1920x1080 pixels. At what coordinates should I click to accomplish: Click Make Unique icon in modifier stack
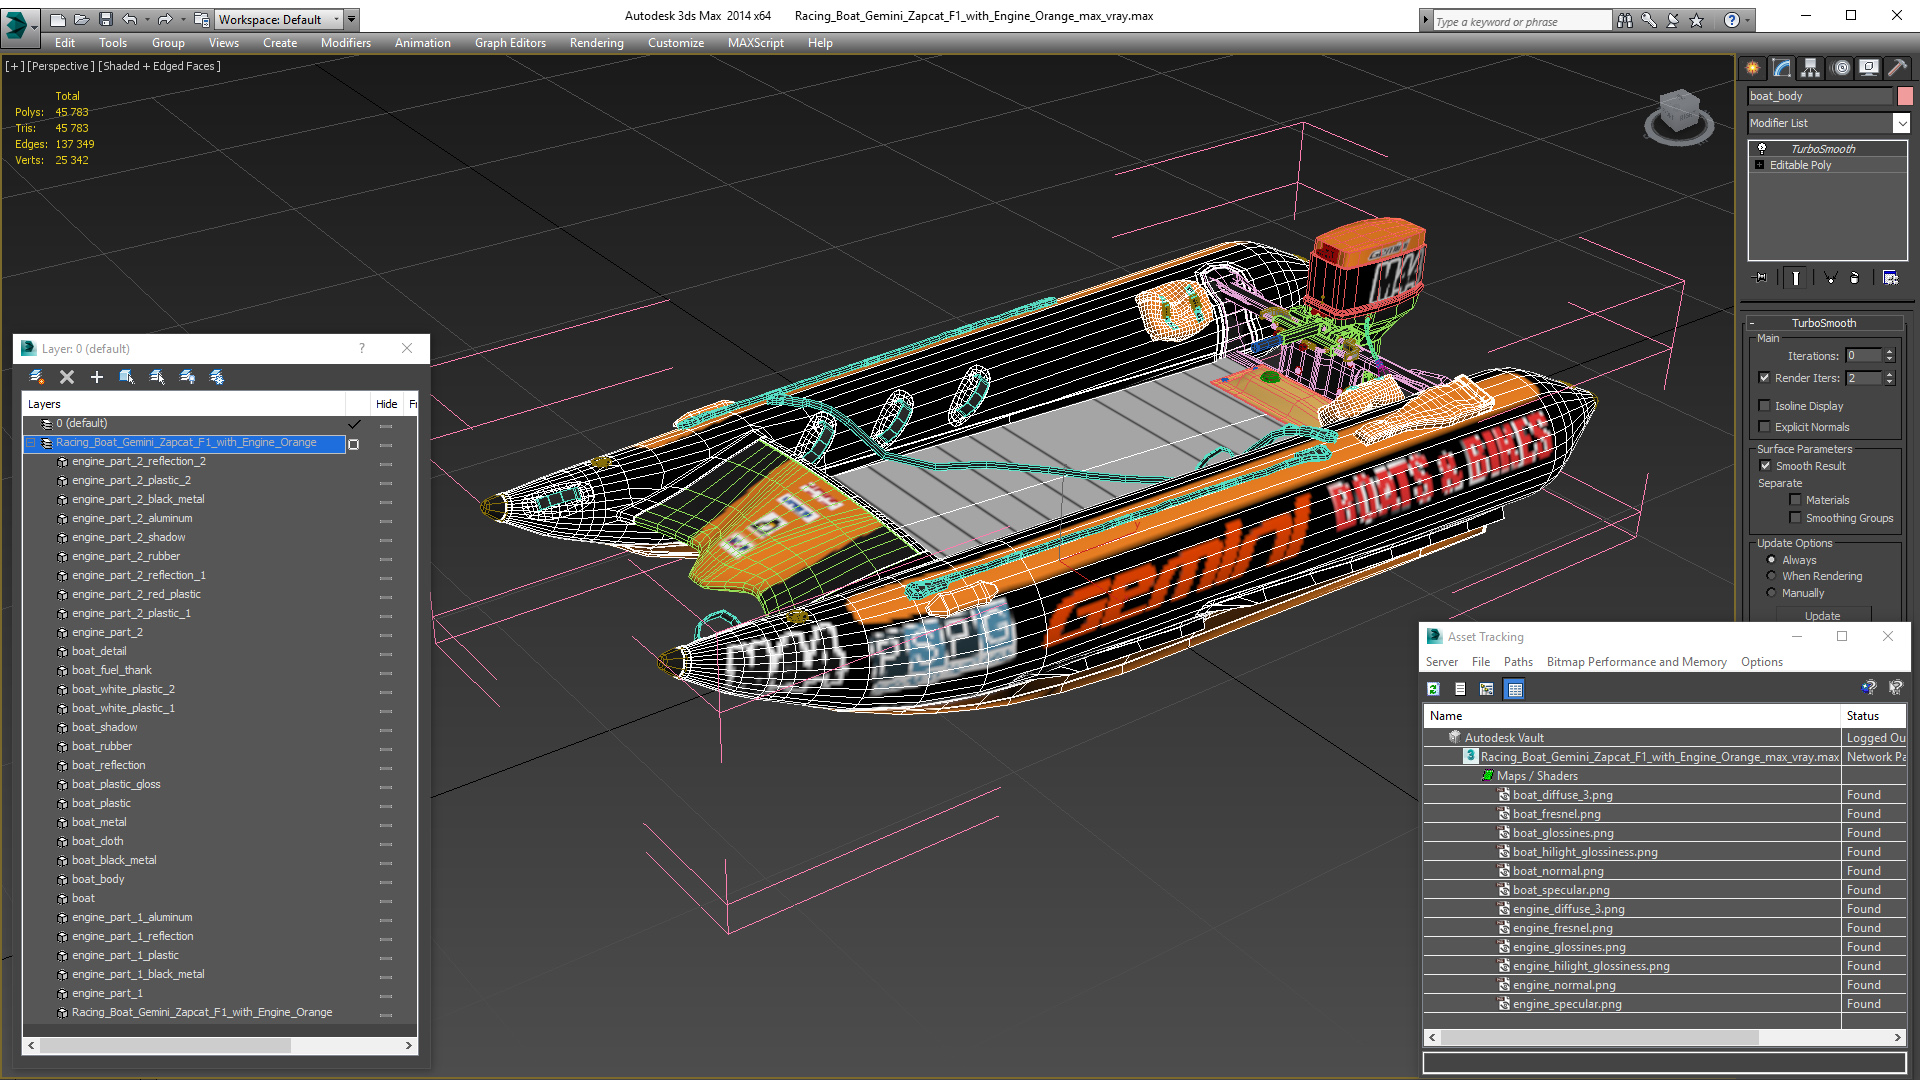coord(1830,278)
